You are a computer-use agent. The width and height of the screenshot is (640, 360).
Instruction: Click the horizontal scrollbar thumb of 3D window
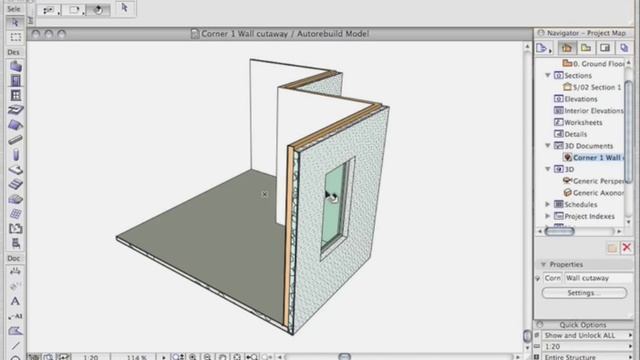pos(344,357)
